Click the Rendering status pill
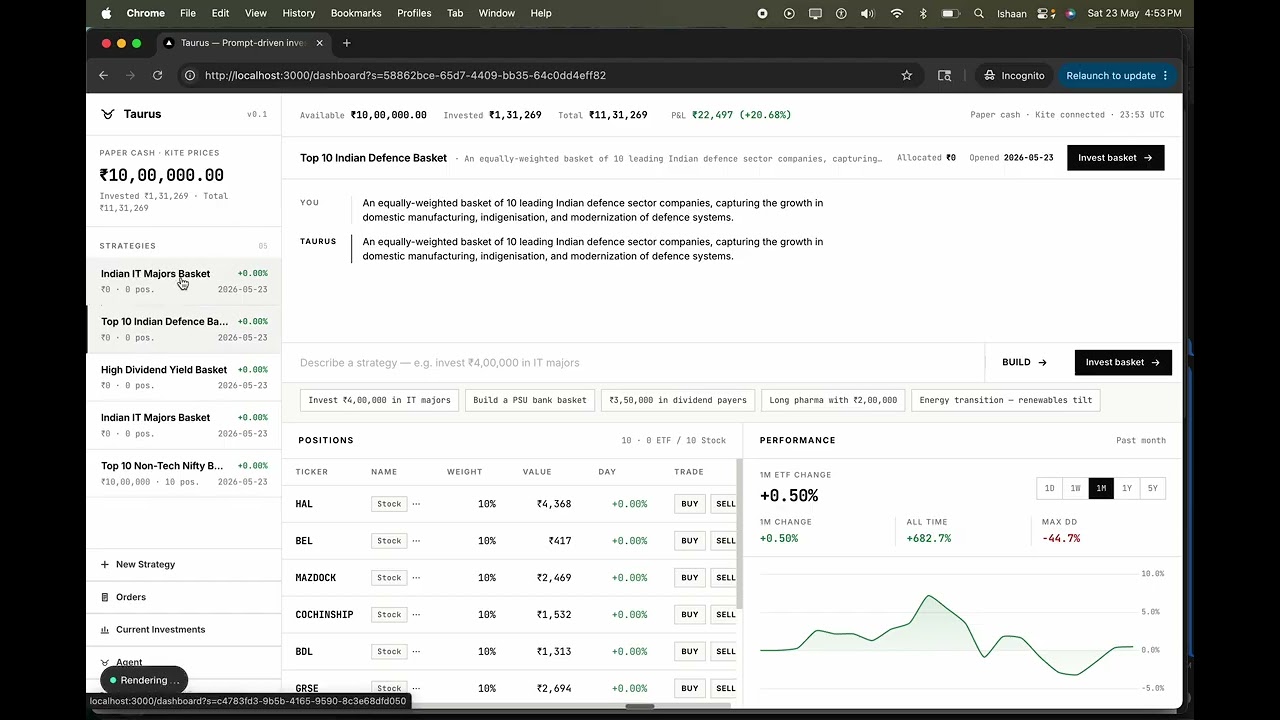 144,680
